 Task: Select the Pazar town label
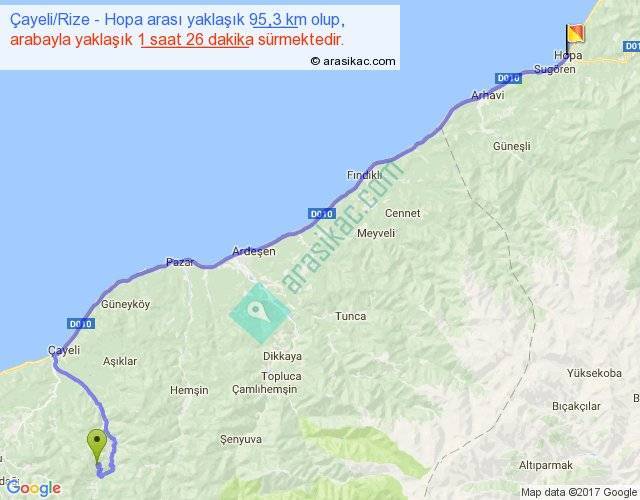tap(178, 262)
